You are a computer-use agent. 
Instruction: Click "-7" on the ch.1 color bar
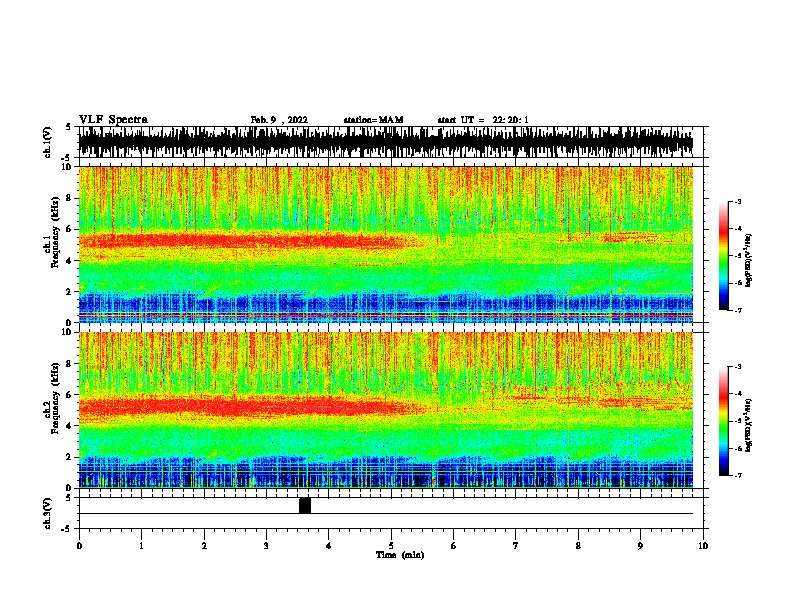click(737, 310)
